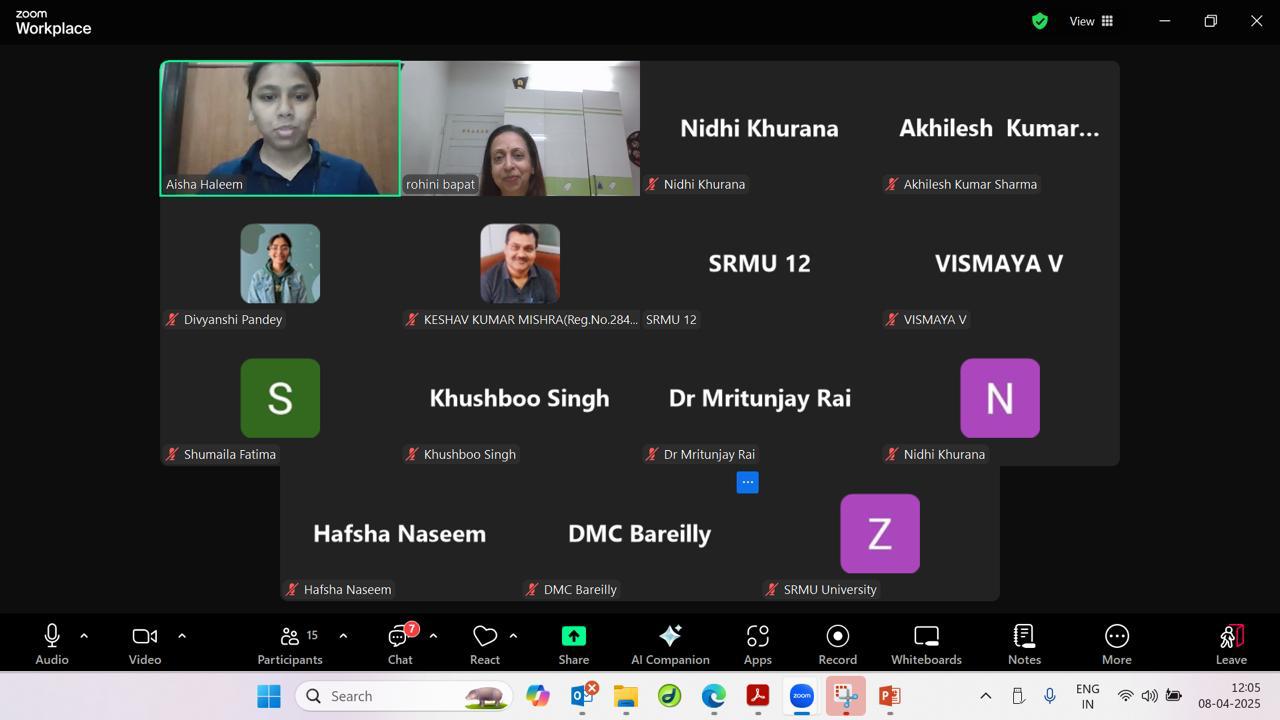Click the green encryption shield icon
The height and width of the screenshot is (720, 1280).
click(x=1040, y=21)
